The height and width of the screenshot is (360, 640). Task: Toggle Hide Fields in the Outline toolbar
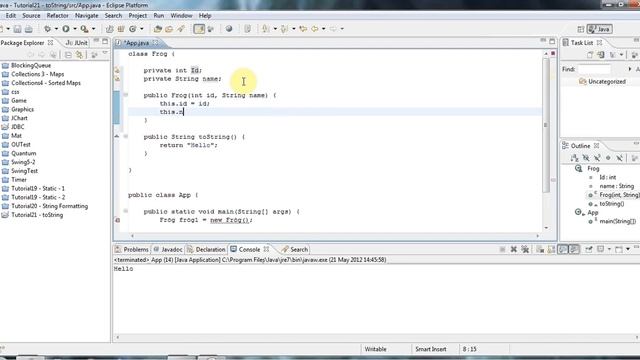pos(586,158)
